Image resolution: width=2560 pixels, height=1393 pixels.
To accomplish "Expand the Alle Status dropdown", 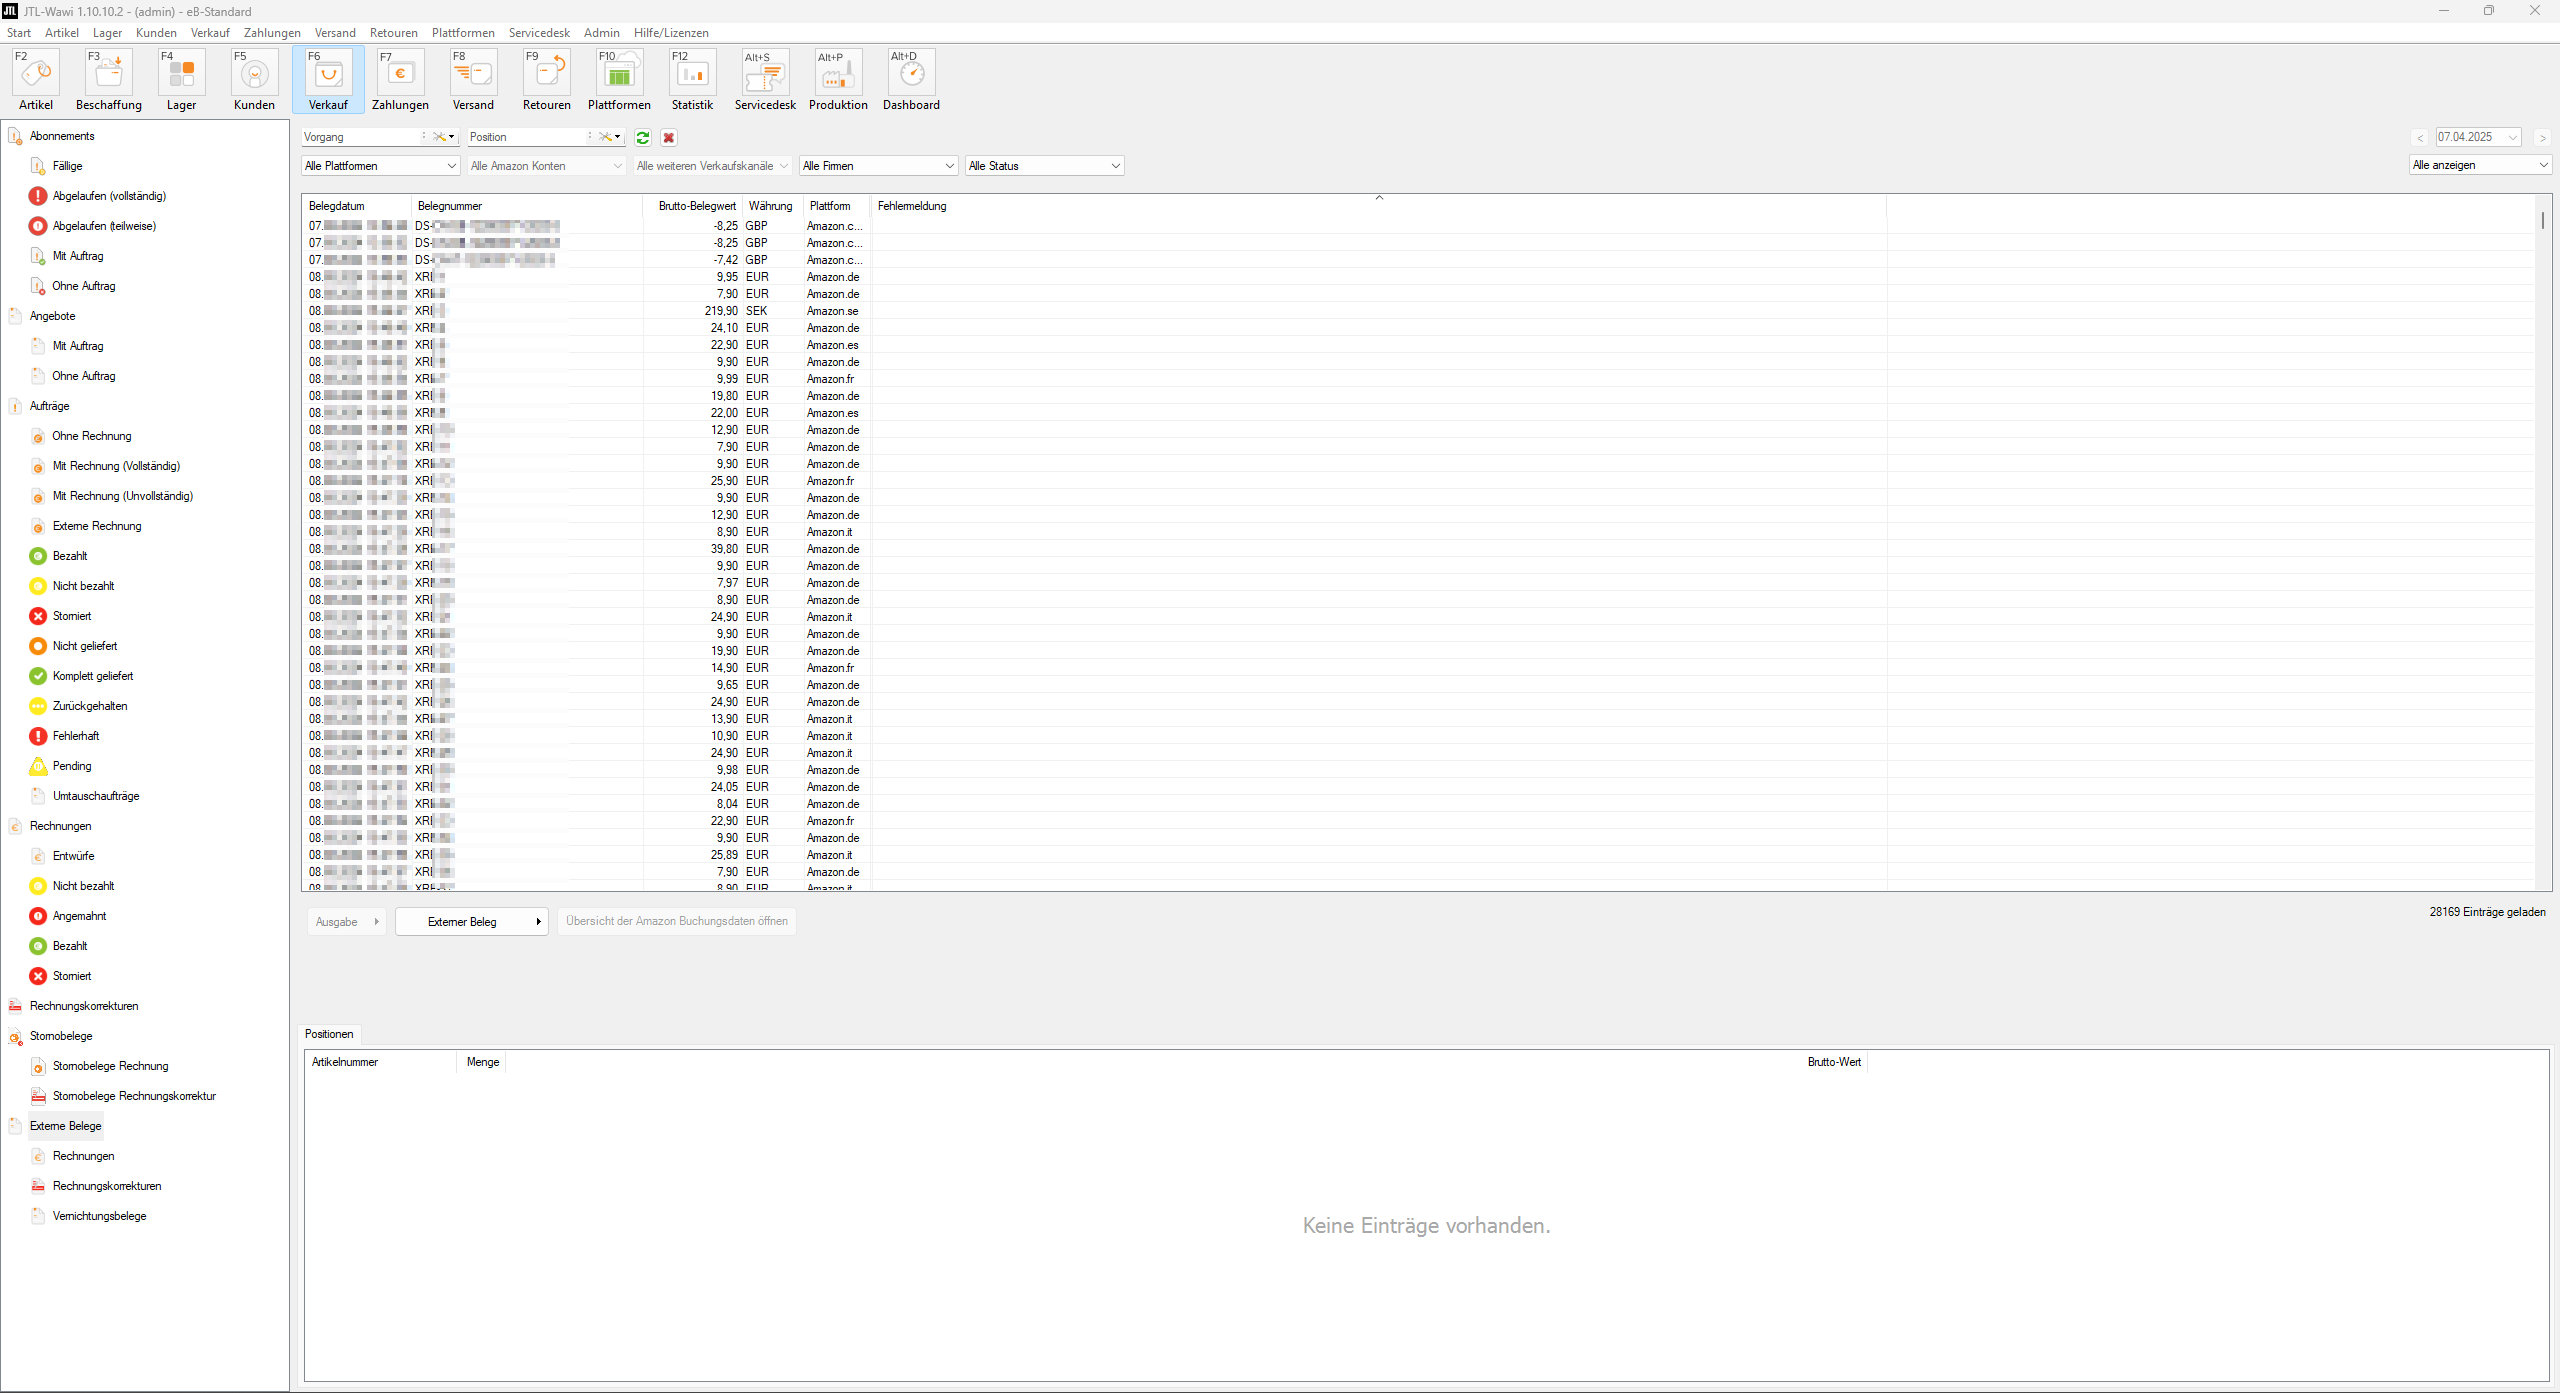I will (x=1044, y=166).
